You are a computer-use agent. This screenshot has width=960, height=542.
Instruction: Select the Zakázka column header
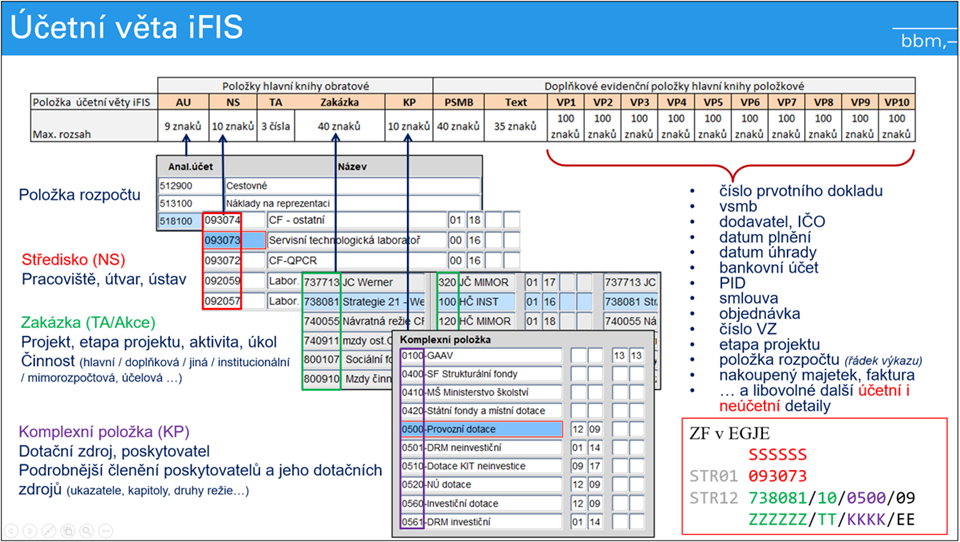point(339,102)
